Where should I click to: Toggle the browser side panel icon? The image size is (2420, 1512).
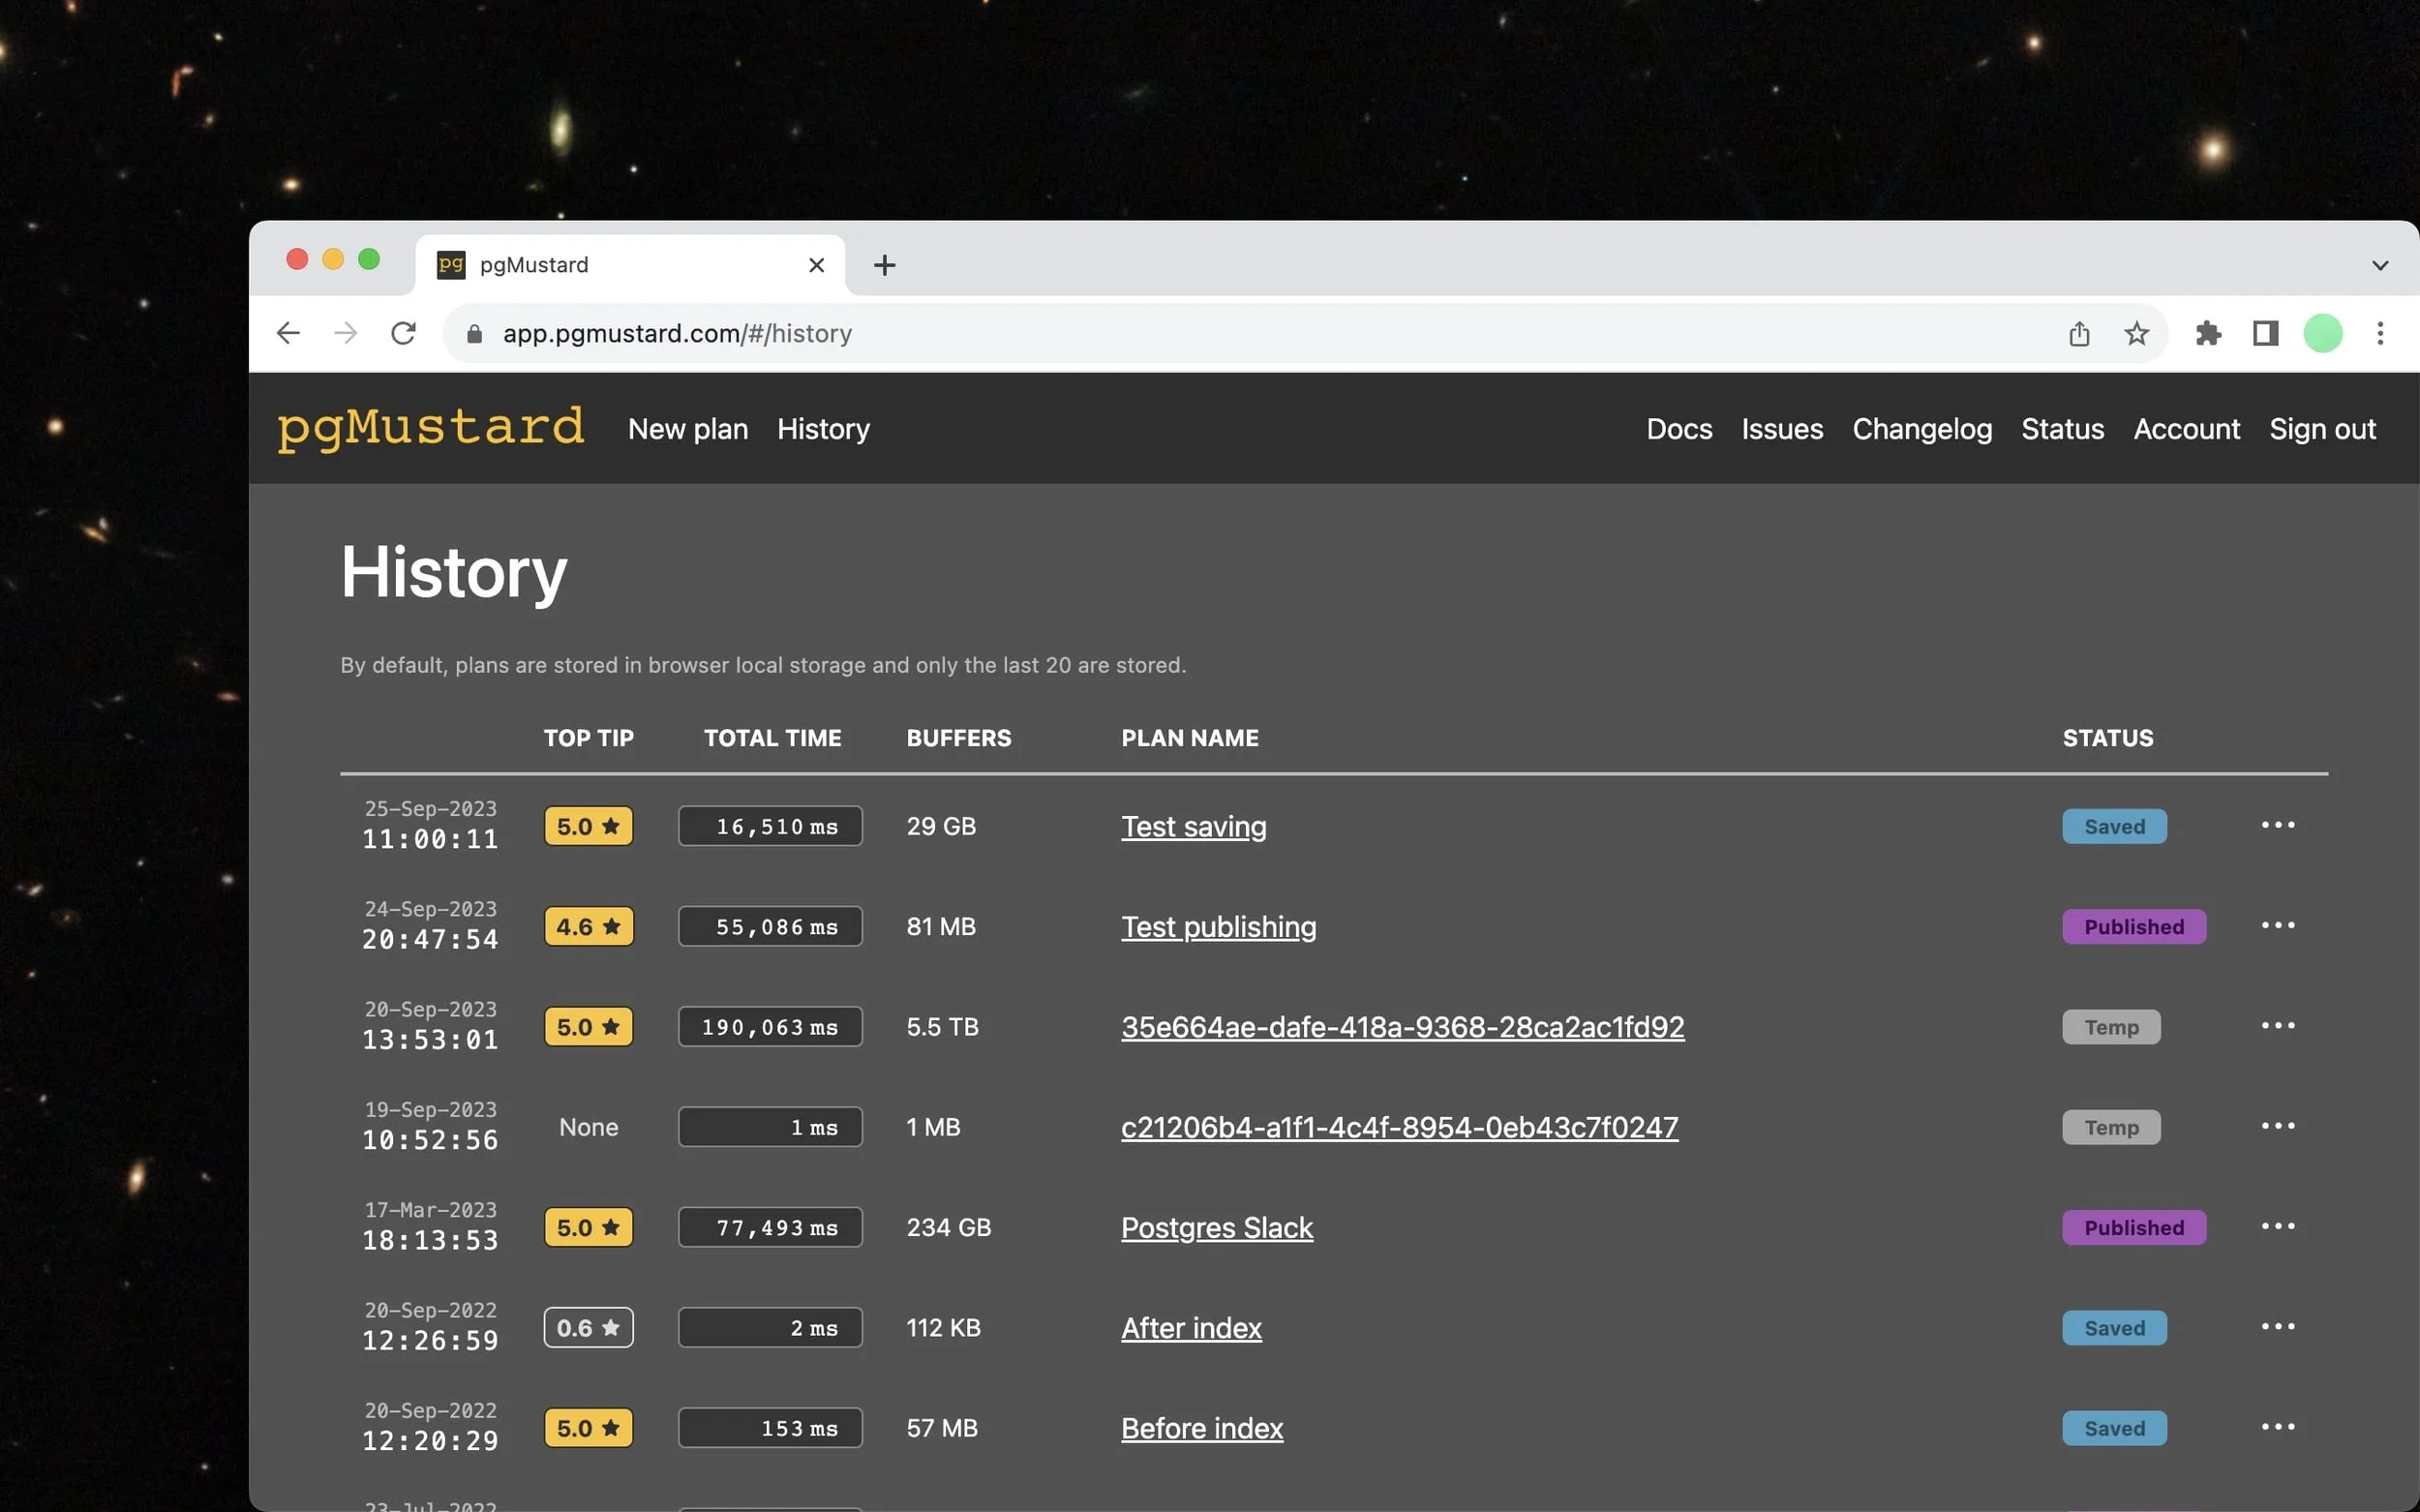pyautogui.click(x=2265, y=333)
